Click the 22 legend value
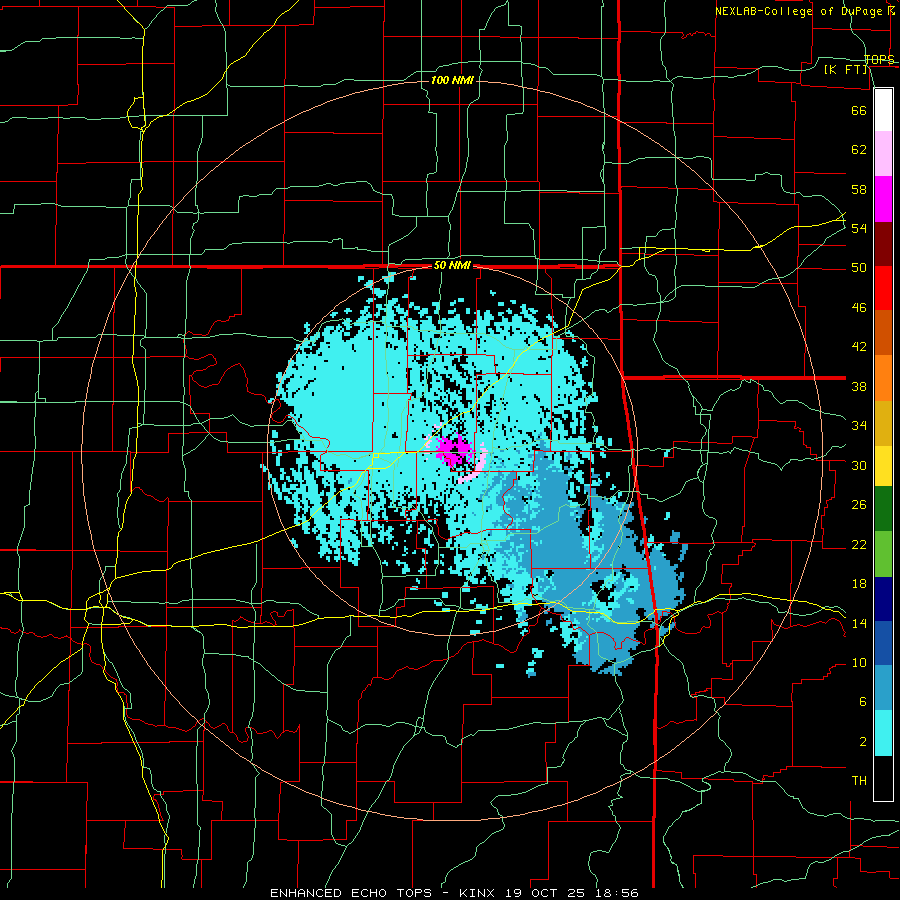Image resolution: width=900 pixels, height=900 pixels. [859, 544]
